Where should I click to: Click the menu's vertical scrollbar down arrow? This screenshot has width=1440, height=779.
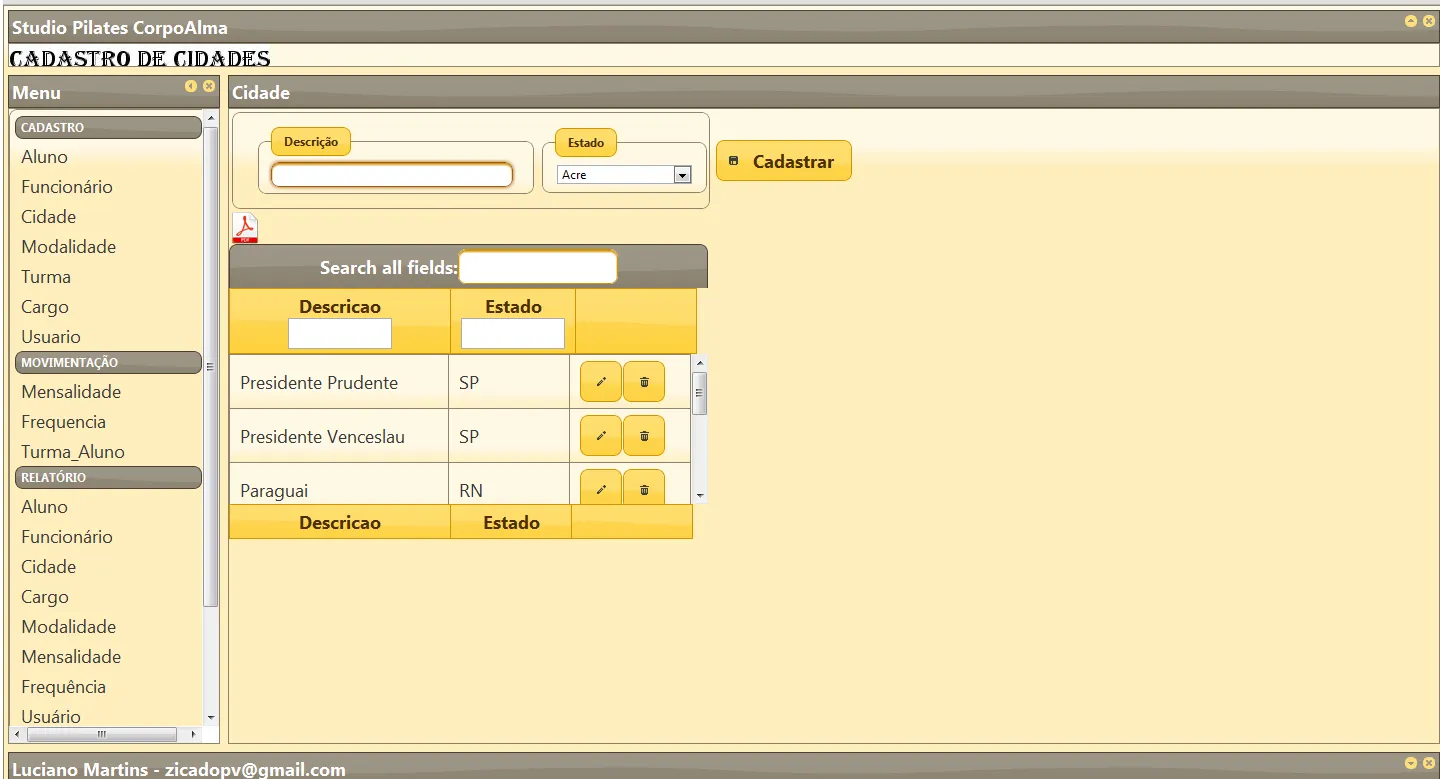click(x=210, y=717)
